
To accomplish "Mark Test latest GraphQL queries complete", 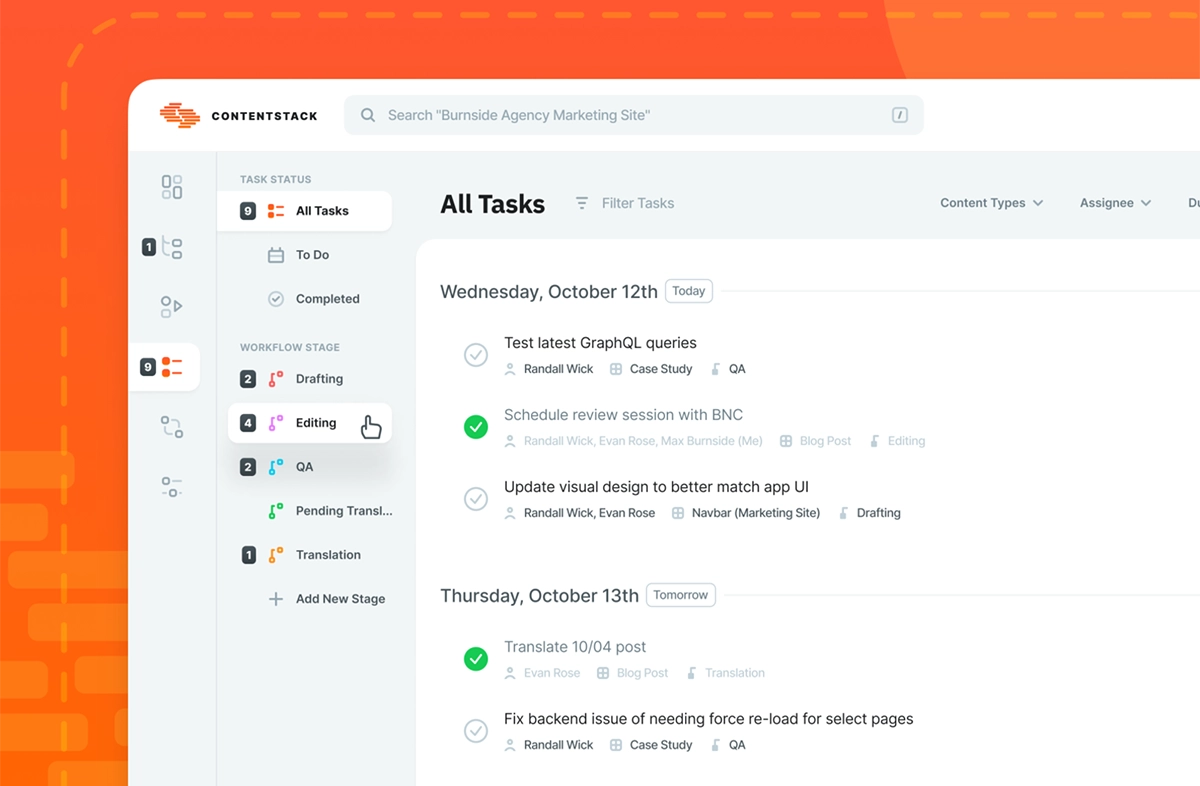I will pyautogui.click(x=476, y=355).
